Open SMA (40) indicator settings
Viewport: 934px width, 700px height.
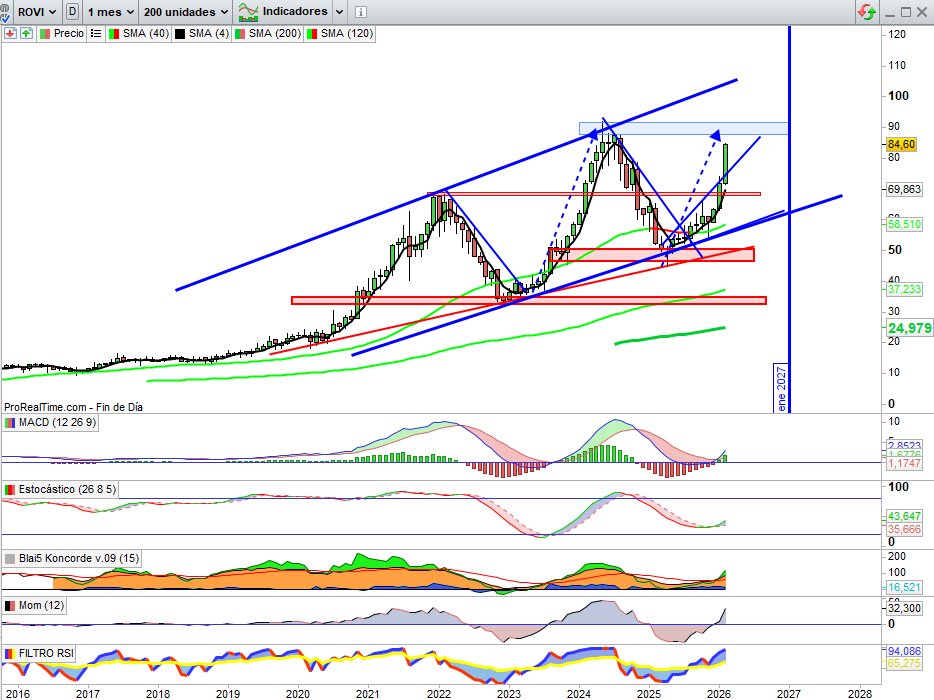point(139,33)
